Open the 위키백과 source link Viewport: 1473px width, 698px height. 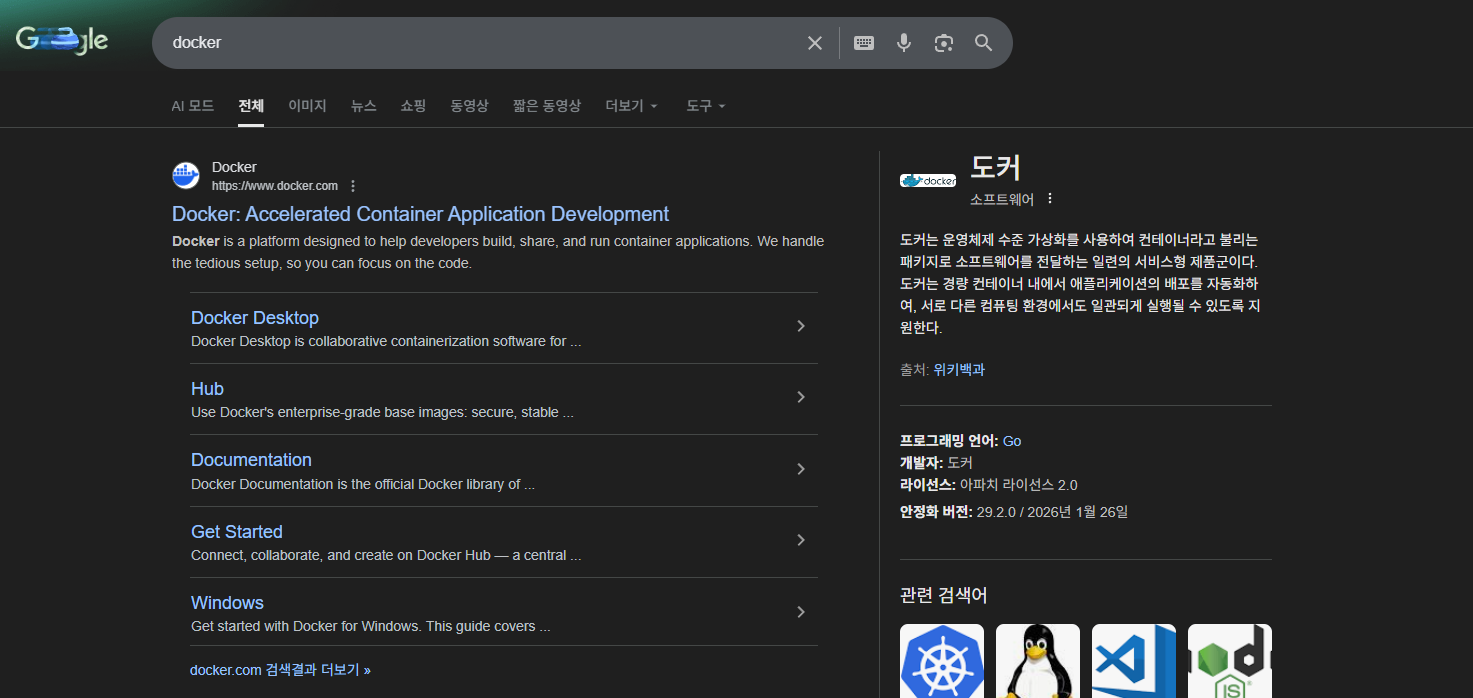point(959,369)
